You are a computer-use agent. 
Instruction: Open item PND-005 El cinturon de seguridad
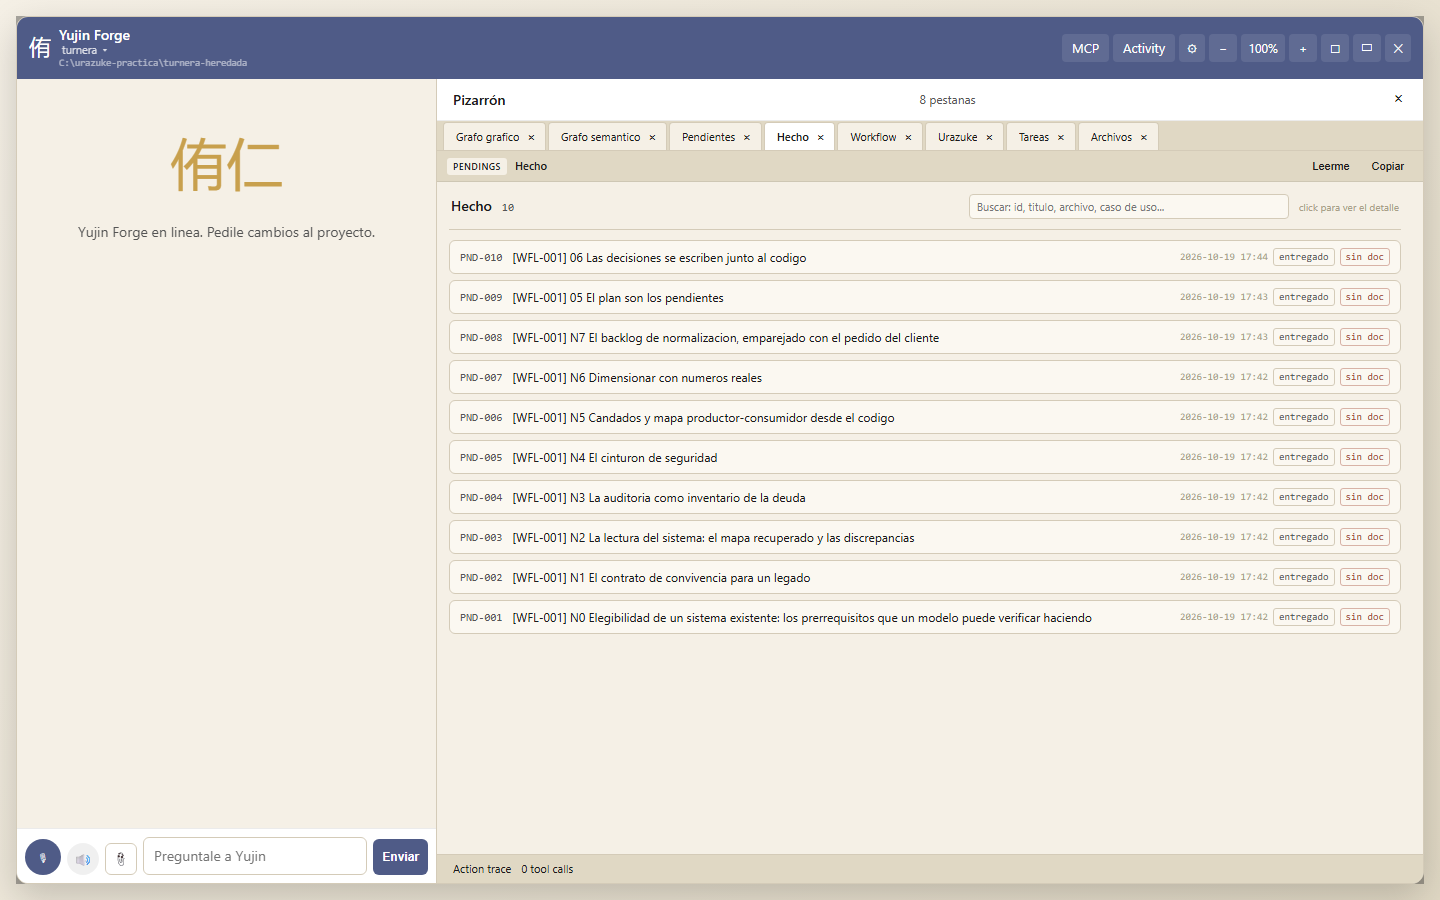[925, 457]
